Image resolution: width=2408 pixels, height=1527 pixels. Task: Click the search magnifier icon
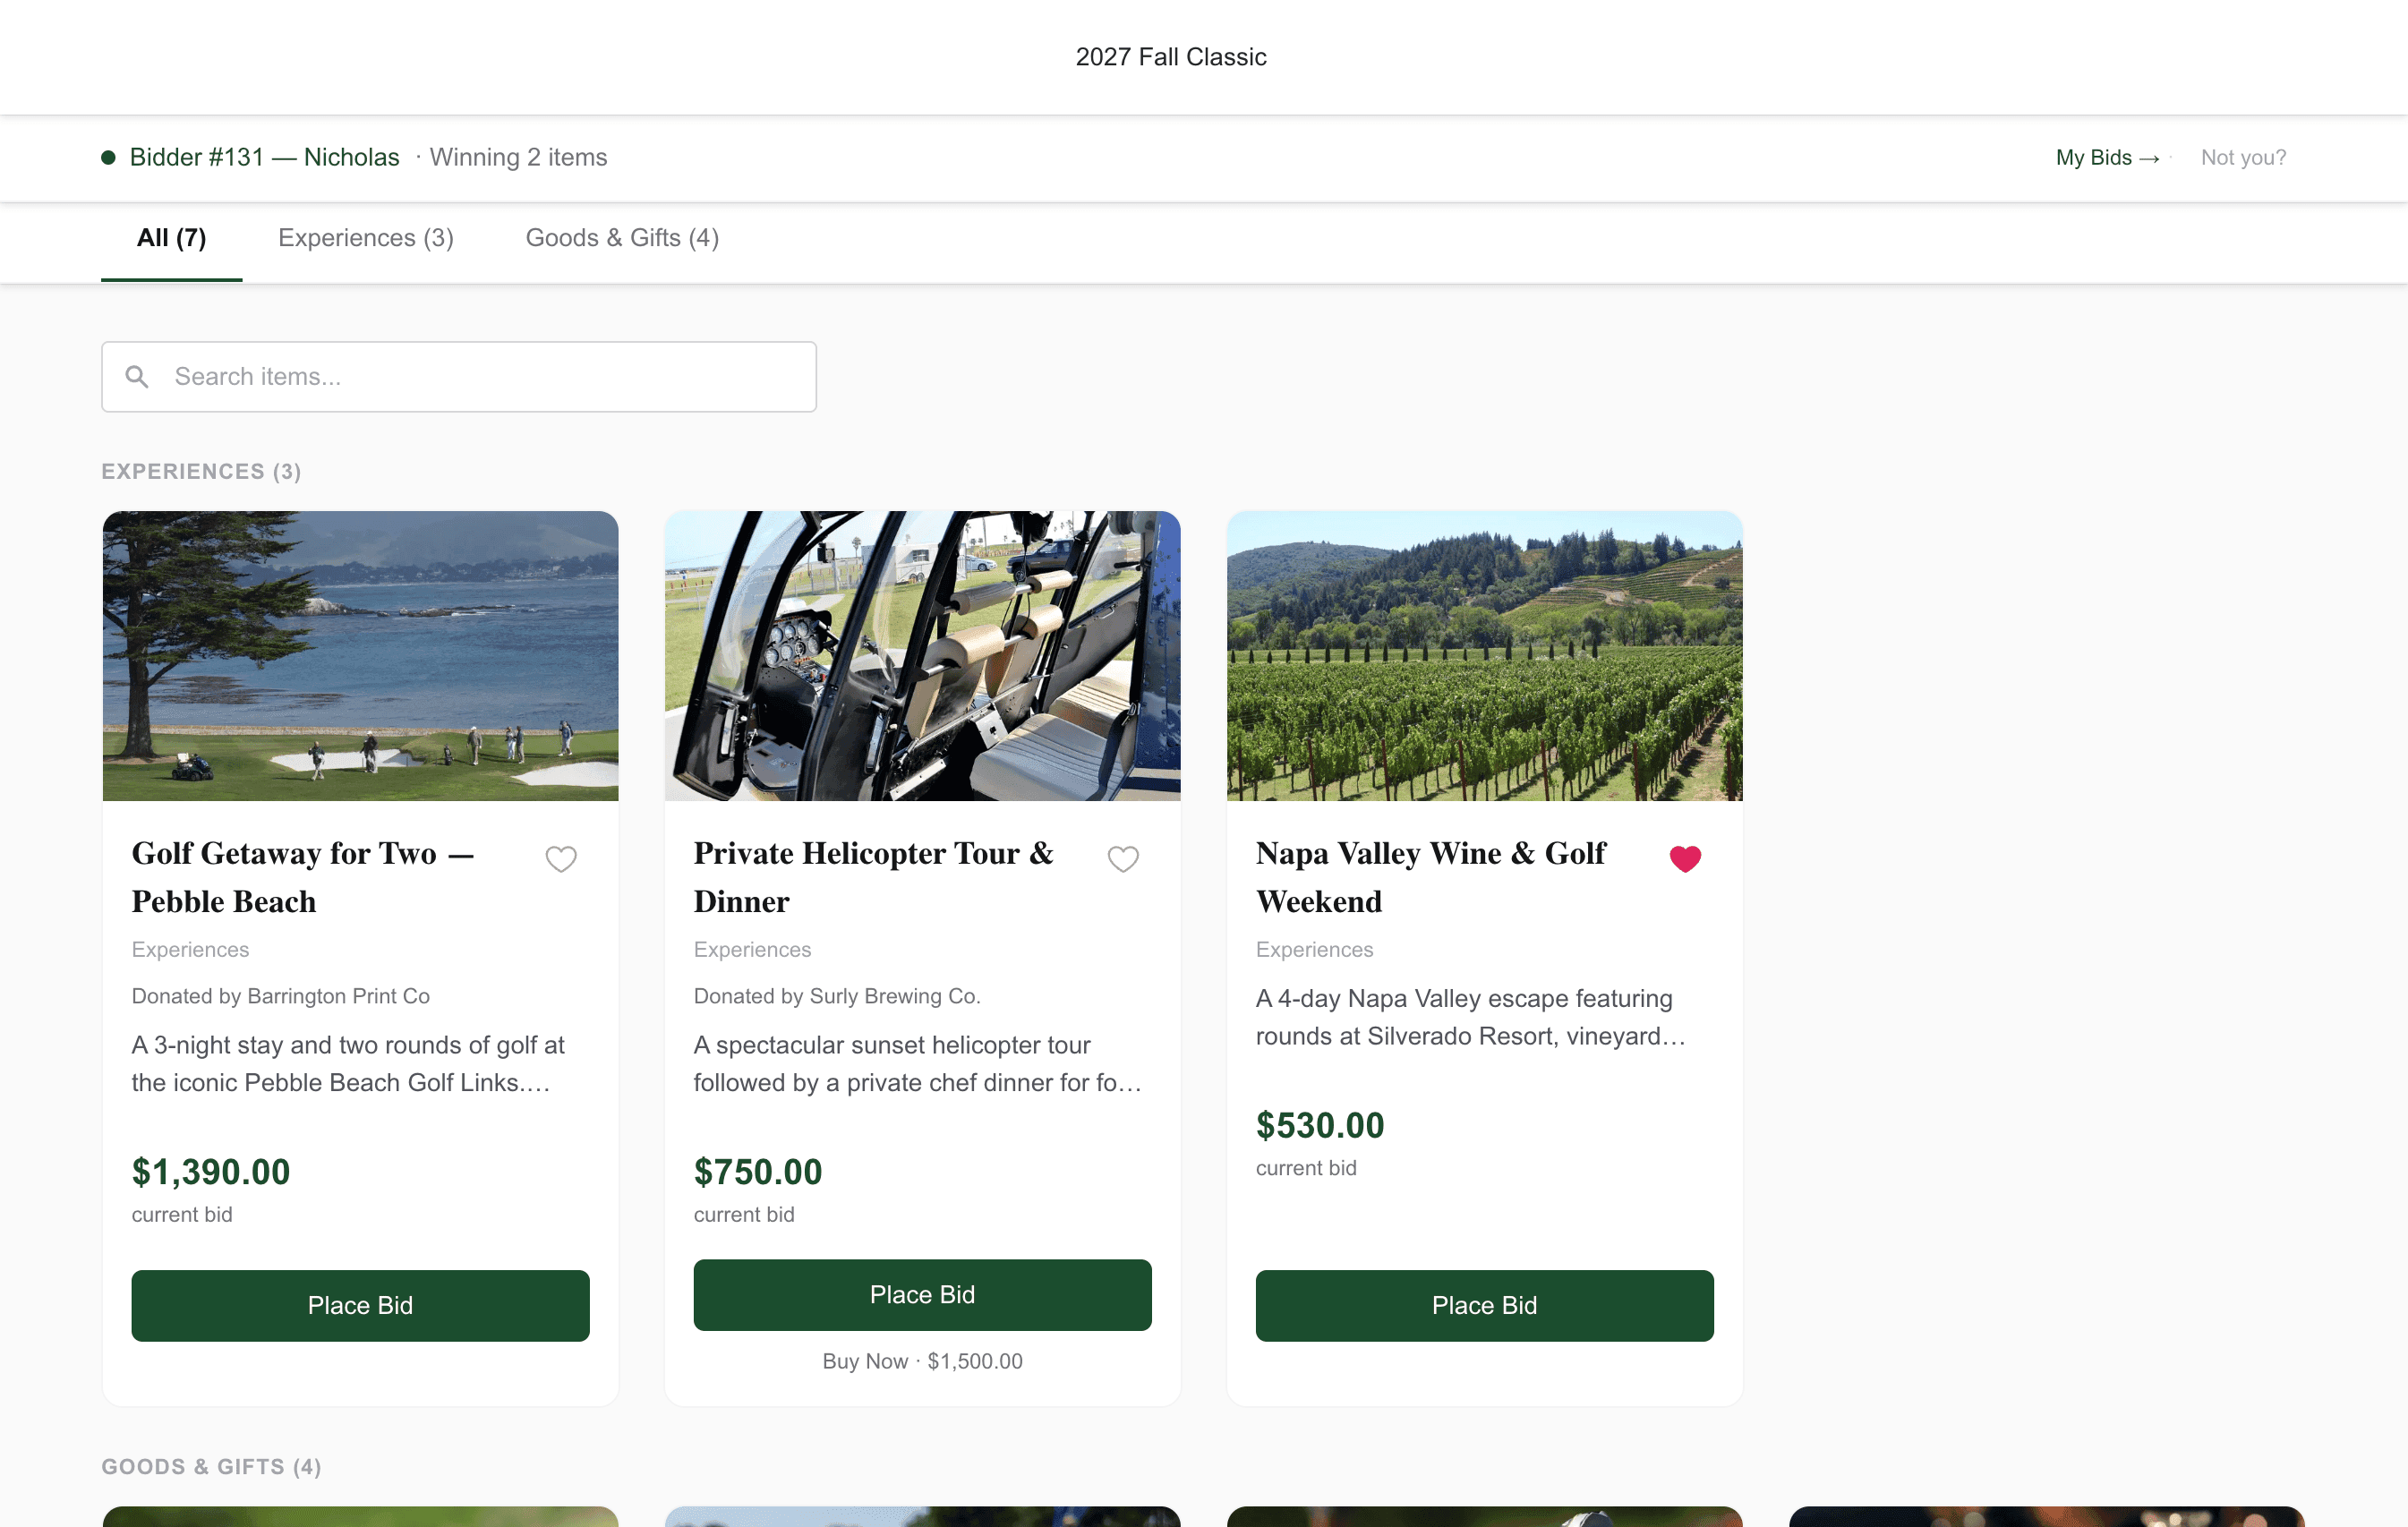point(137,376)
